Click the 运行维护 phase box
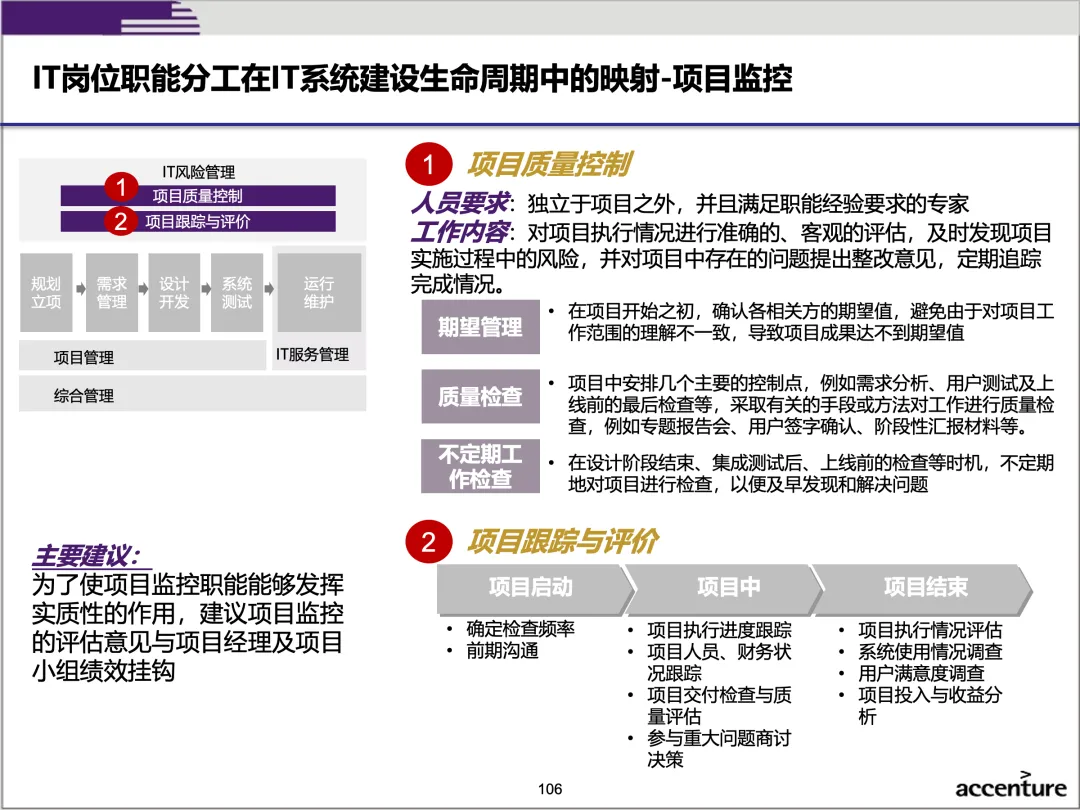Viewport: 1080px width, 810px height. pos(319,293)
